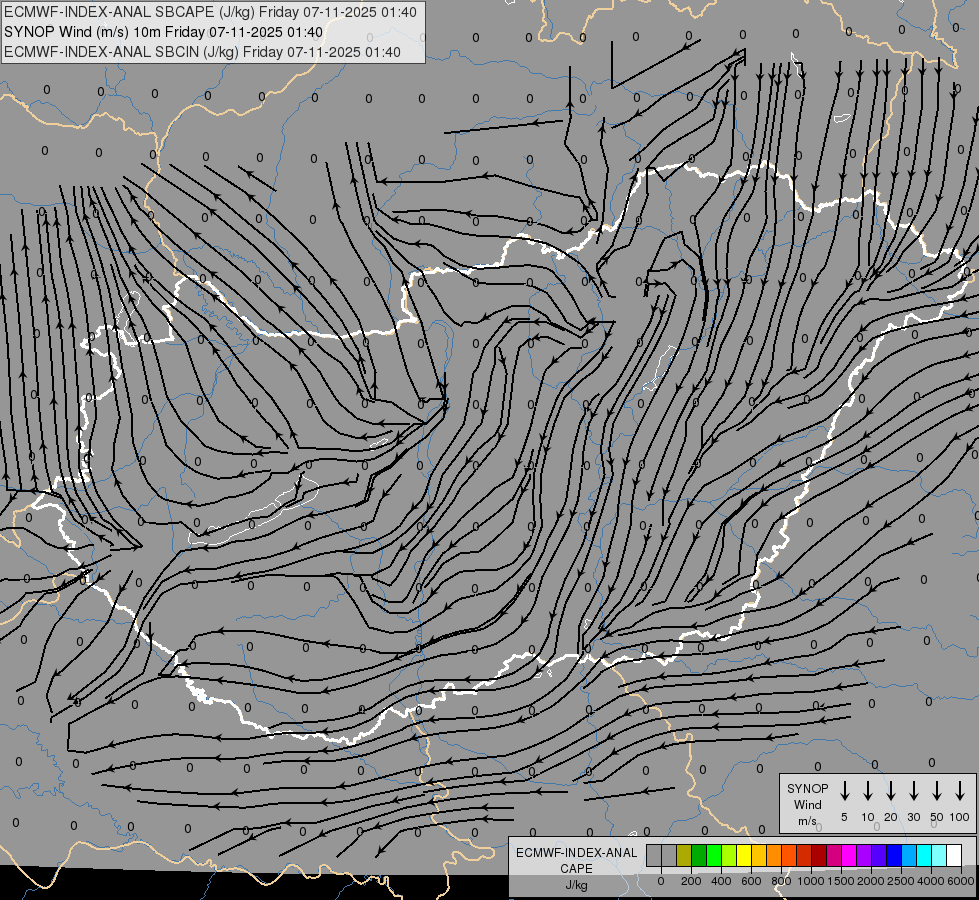Click the 20 label in wind legend
Screen dimensions: 979x900
(x=890, y=817)
